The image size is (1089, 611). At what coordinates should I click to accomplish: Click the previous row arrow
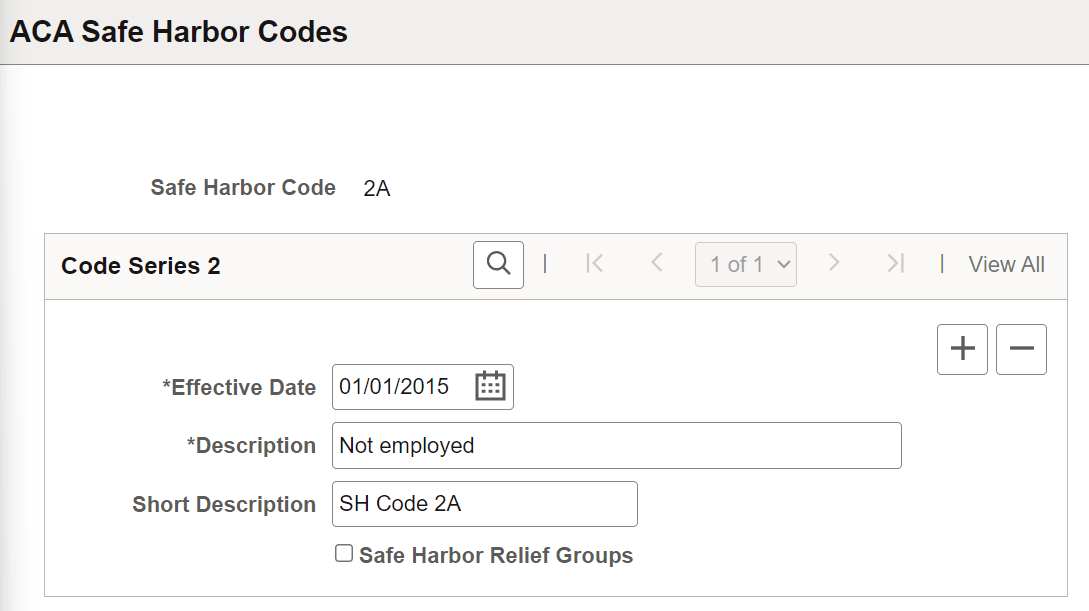coord(656,263)
